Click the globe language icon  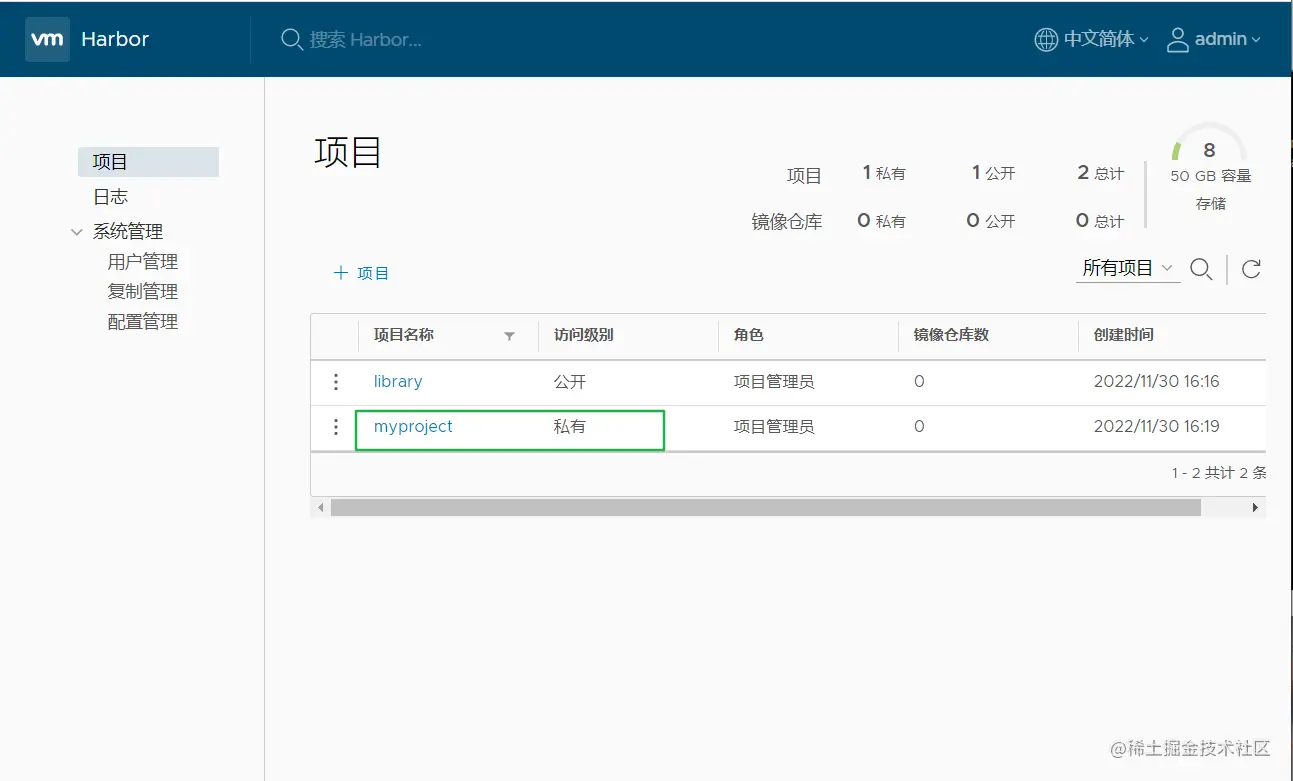(1046, 39)
